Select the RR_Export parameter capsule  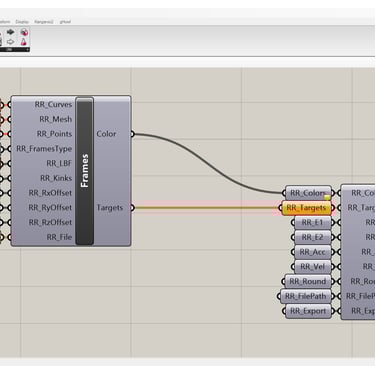[x=308, y=311]
